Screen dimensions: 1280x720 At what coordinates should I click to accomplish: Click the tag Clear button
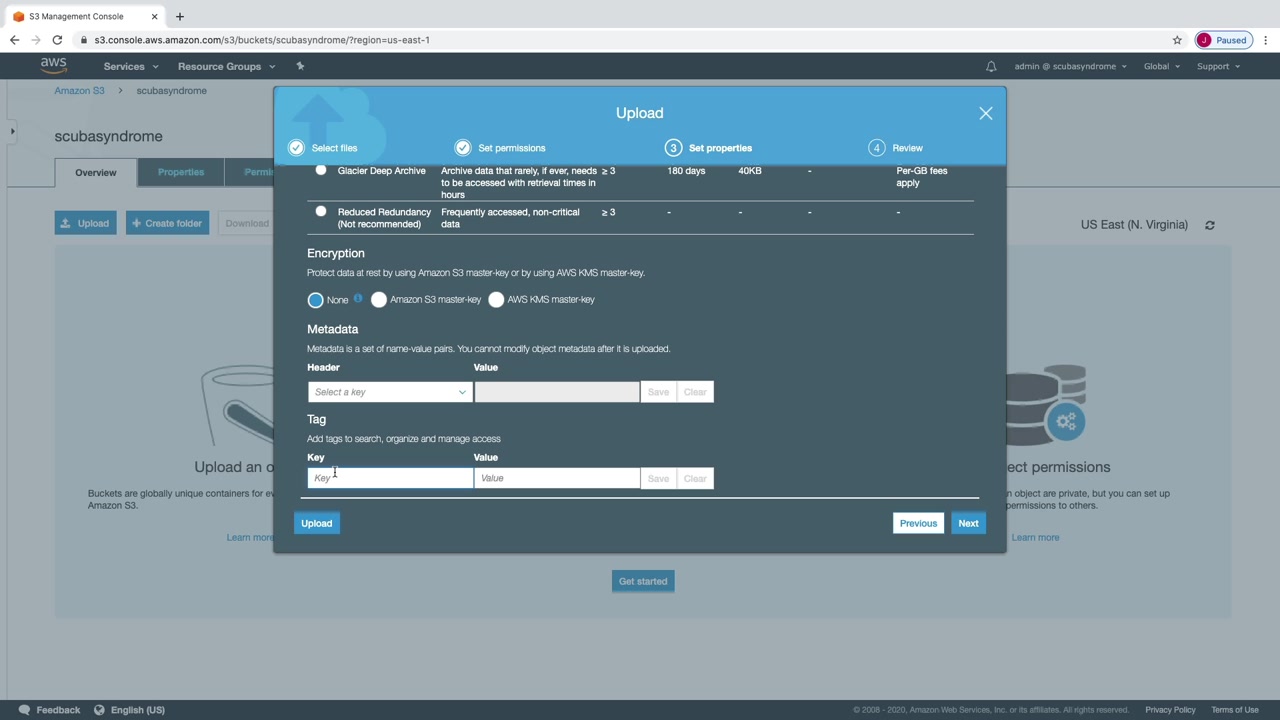coord(695,478)
